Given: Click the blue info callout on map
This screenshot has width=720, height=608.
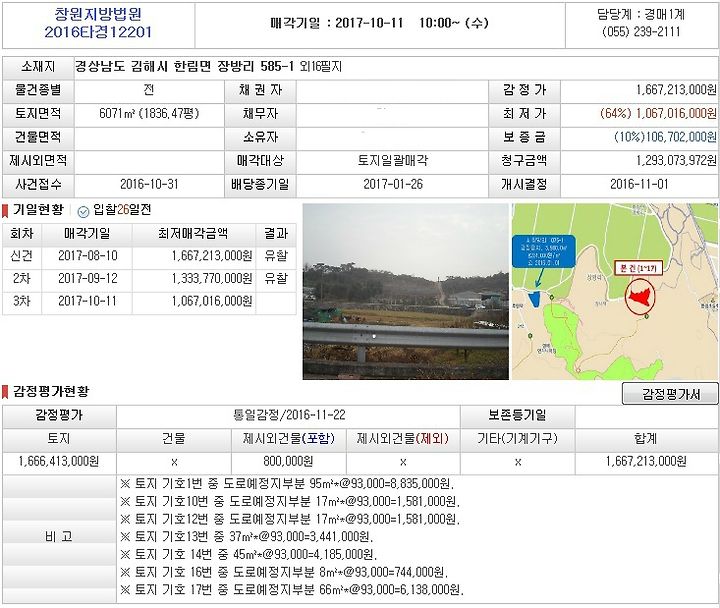Looking at the screenshot, I should point(544,251).
